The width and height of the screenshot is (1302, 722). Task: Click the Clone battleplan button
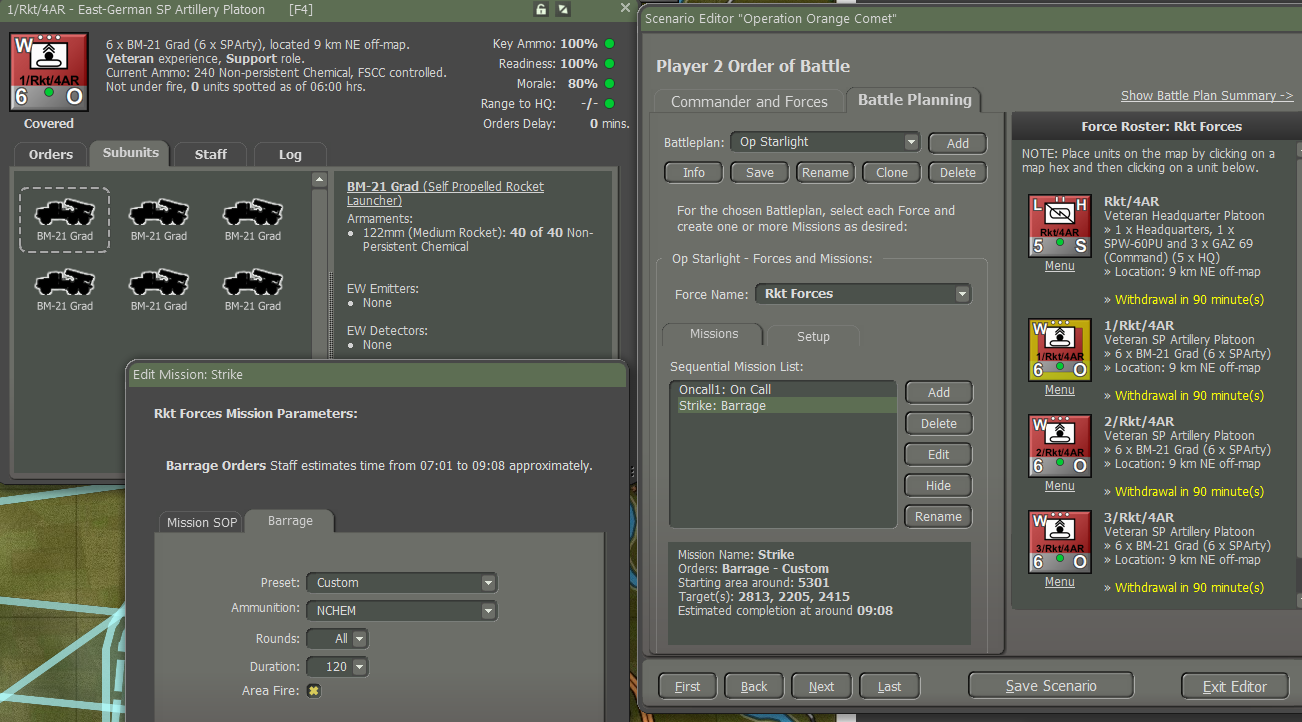tap(892, 172)
